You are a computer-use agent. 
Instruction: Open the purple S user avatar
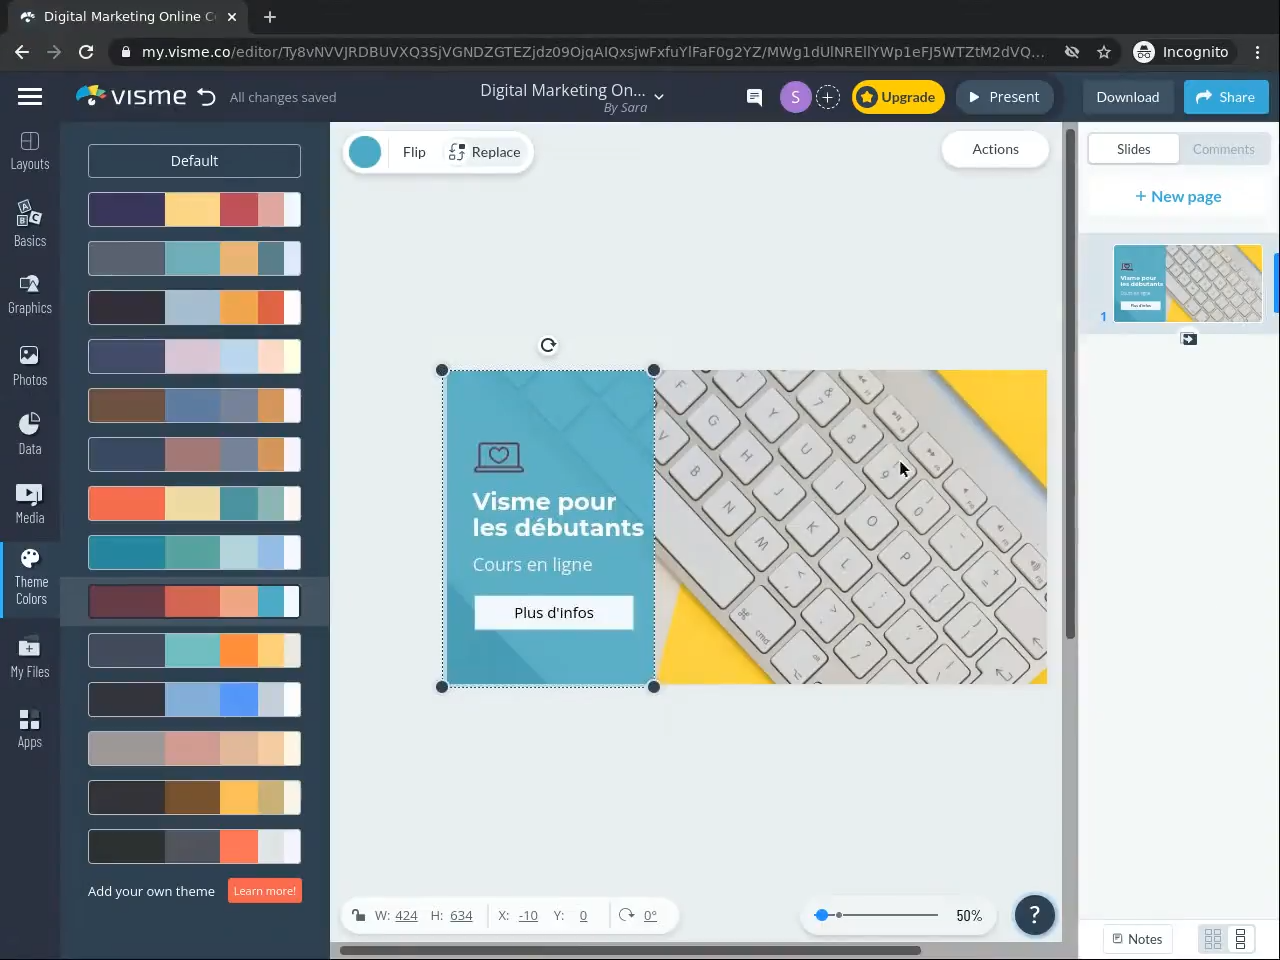coord(795,97)
